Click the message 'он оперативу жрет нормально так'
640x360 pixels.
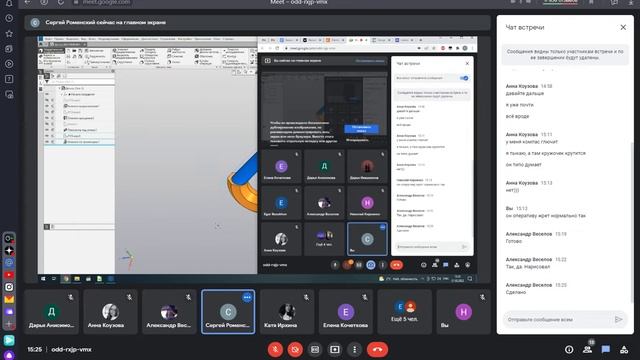pos(546,216)
